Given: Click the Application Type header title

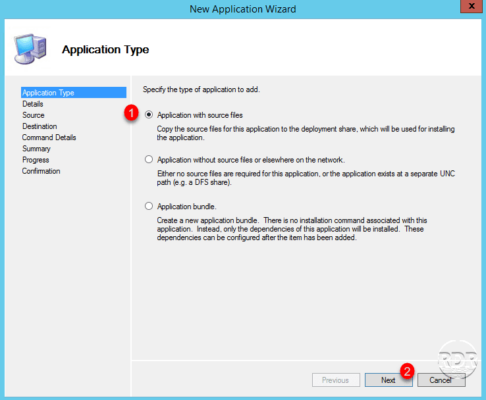Looking at the screenshot, I should click(105, 50).
